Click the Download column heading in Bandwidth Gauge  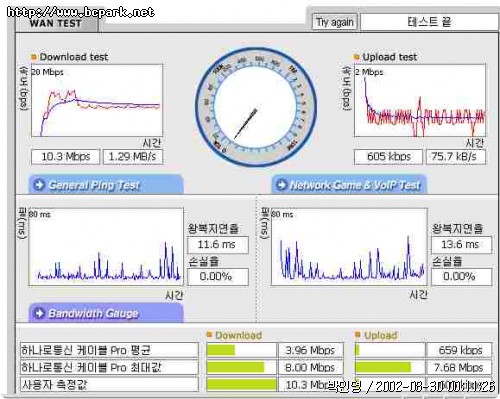point(238,335)
